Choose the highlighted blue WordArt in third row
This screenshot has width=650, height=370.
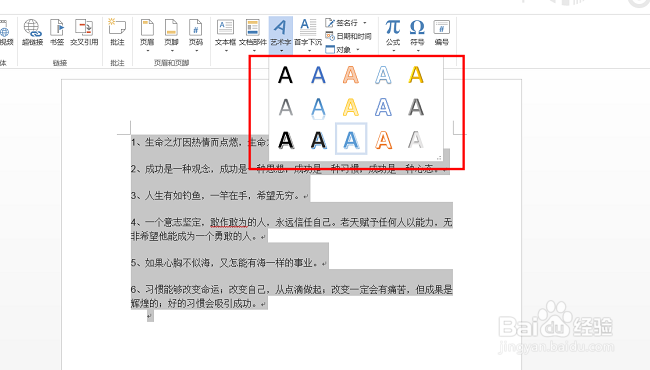tap(351, 139)
